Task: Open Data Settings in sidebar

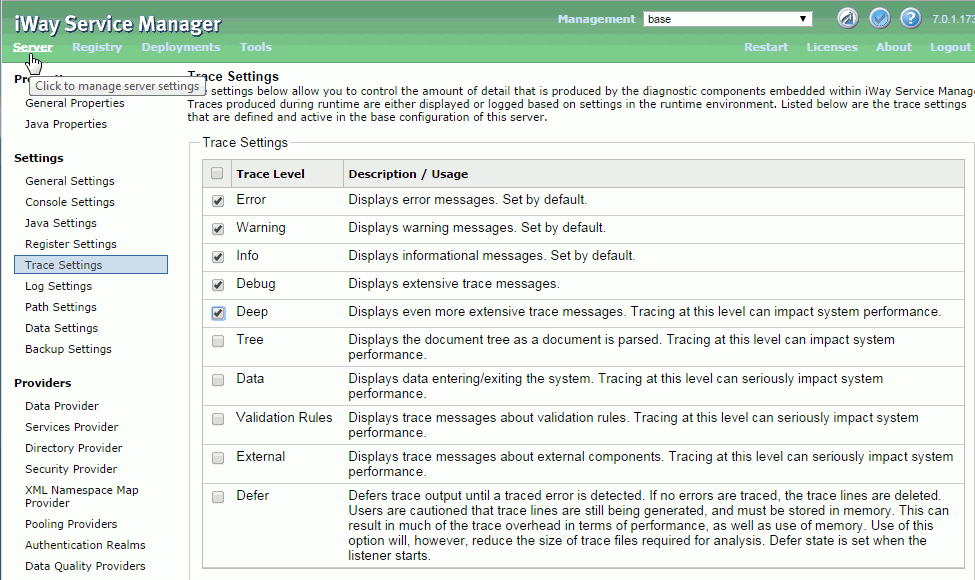Action: point(62,328)
